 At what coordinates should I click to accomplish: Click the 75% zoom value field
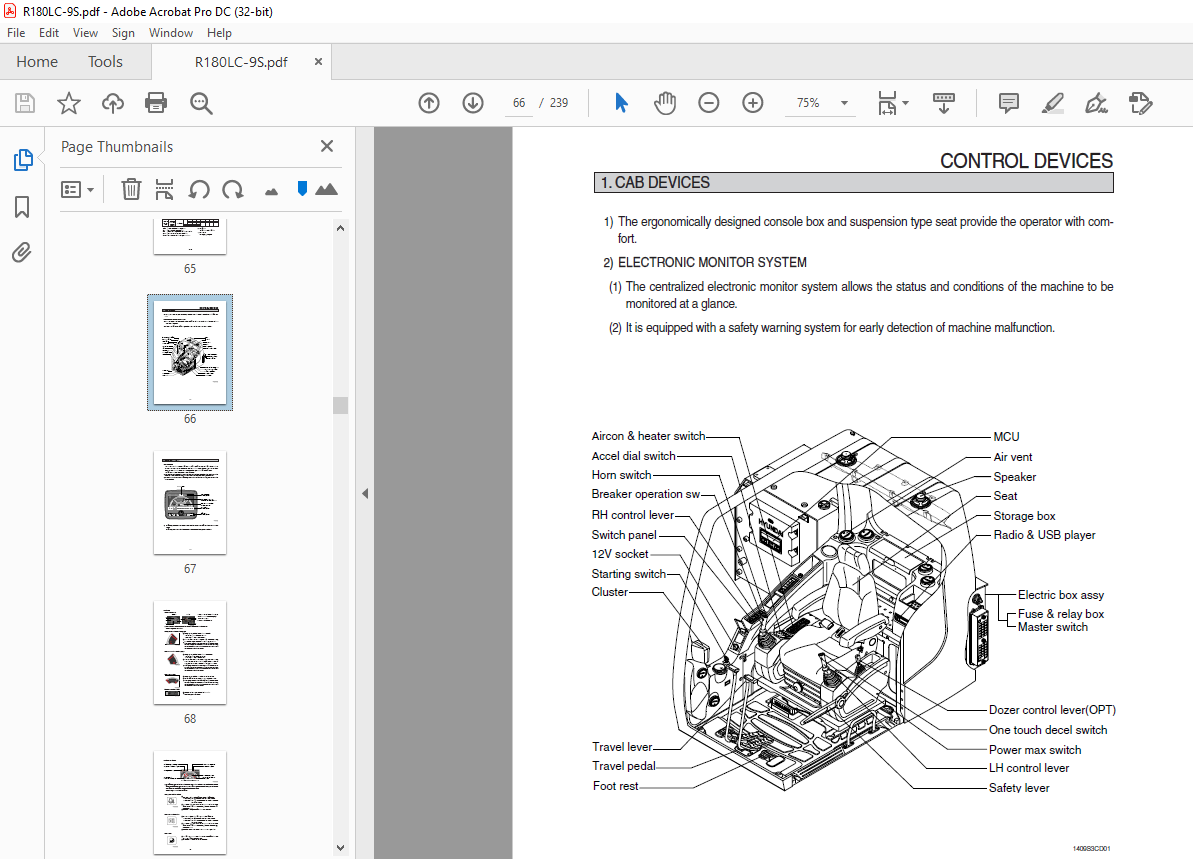808,103
